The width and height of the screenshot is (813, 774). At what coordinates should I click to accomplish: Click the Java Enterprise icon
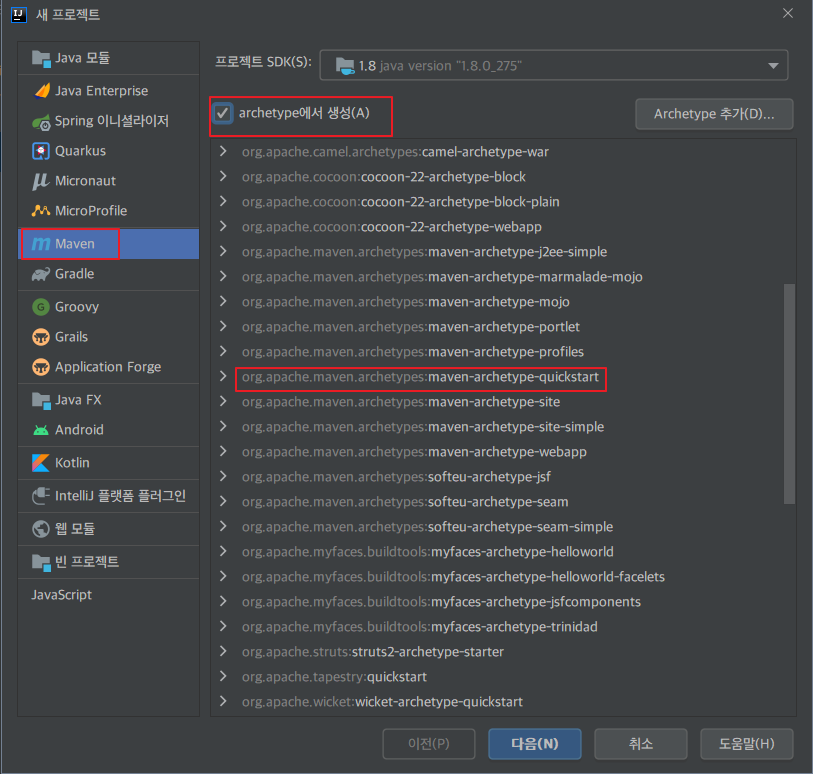[x=41, y=91]
